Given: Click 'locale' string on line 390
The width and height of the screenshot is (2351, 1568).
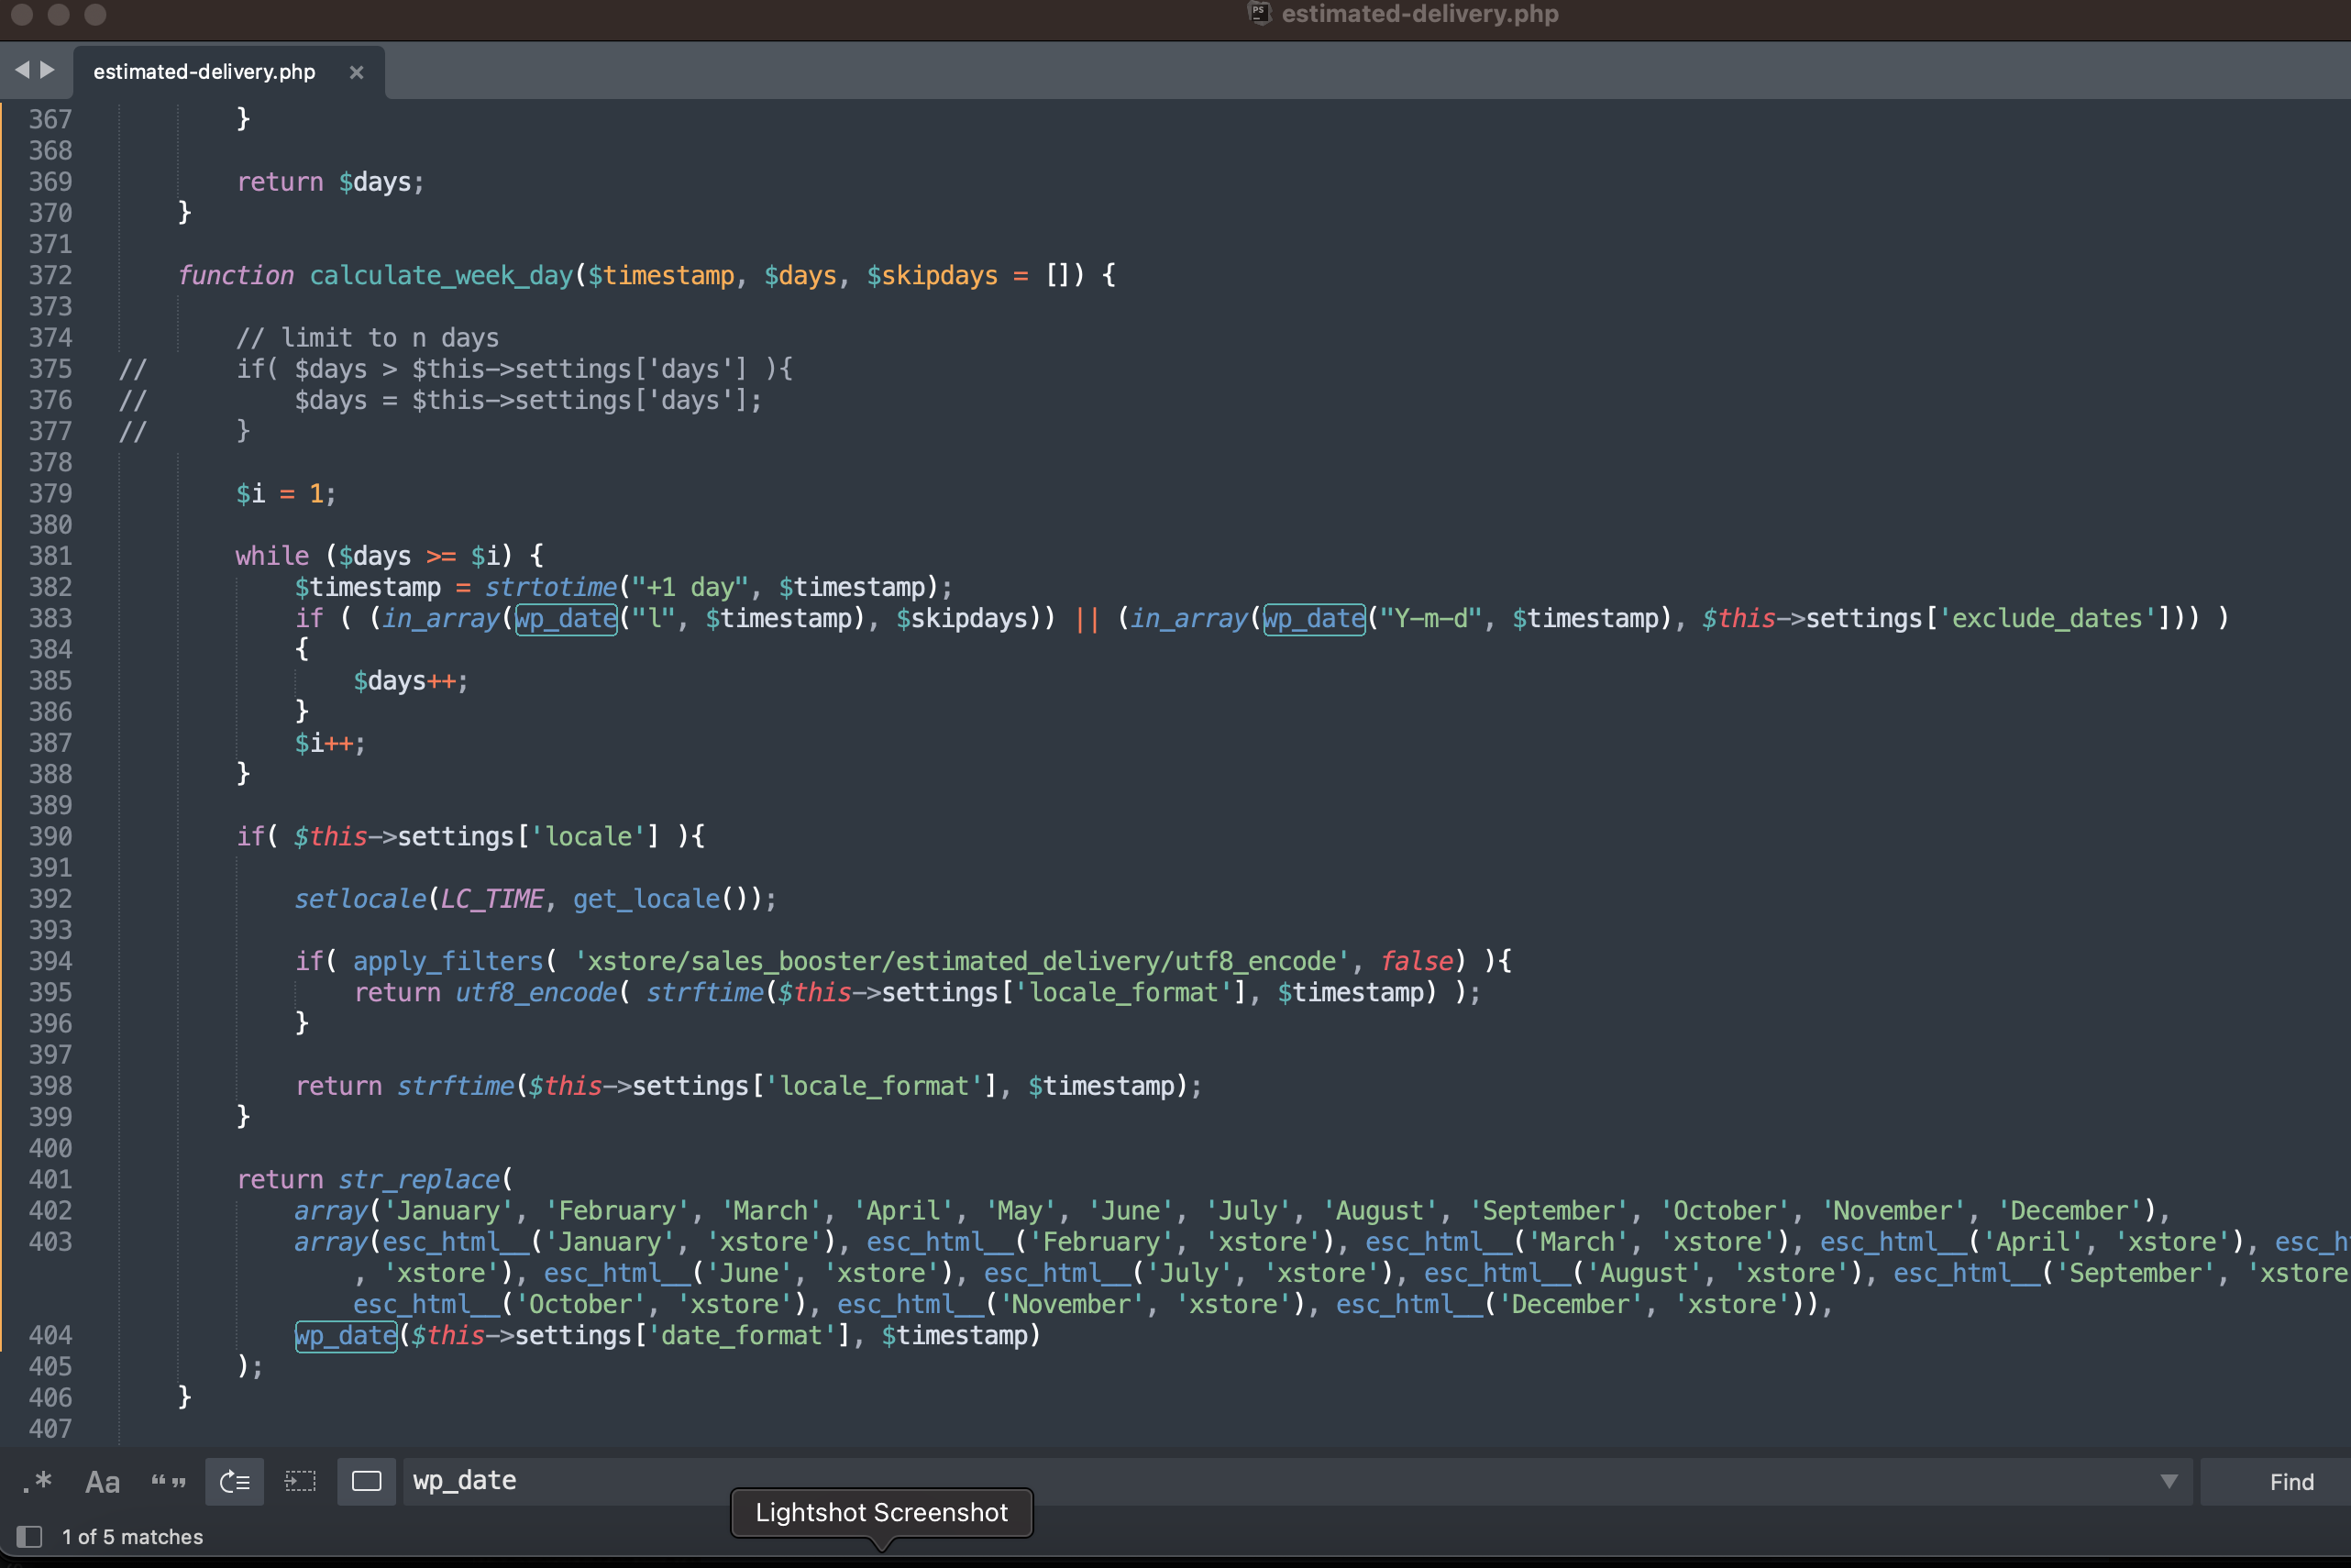Looking at the screenshot, I should pyautogui.click(x=588, y=836).
